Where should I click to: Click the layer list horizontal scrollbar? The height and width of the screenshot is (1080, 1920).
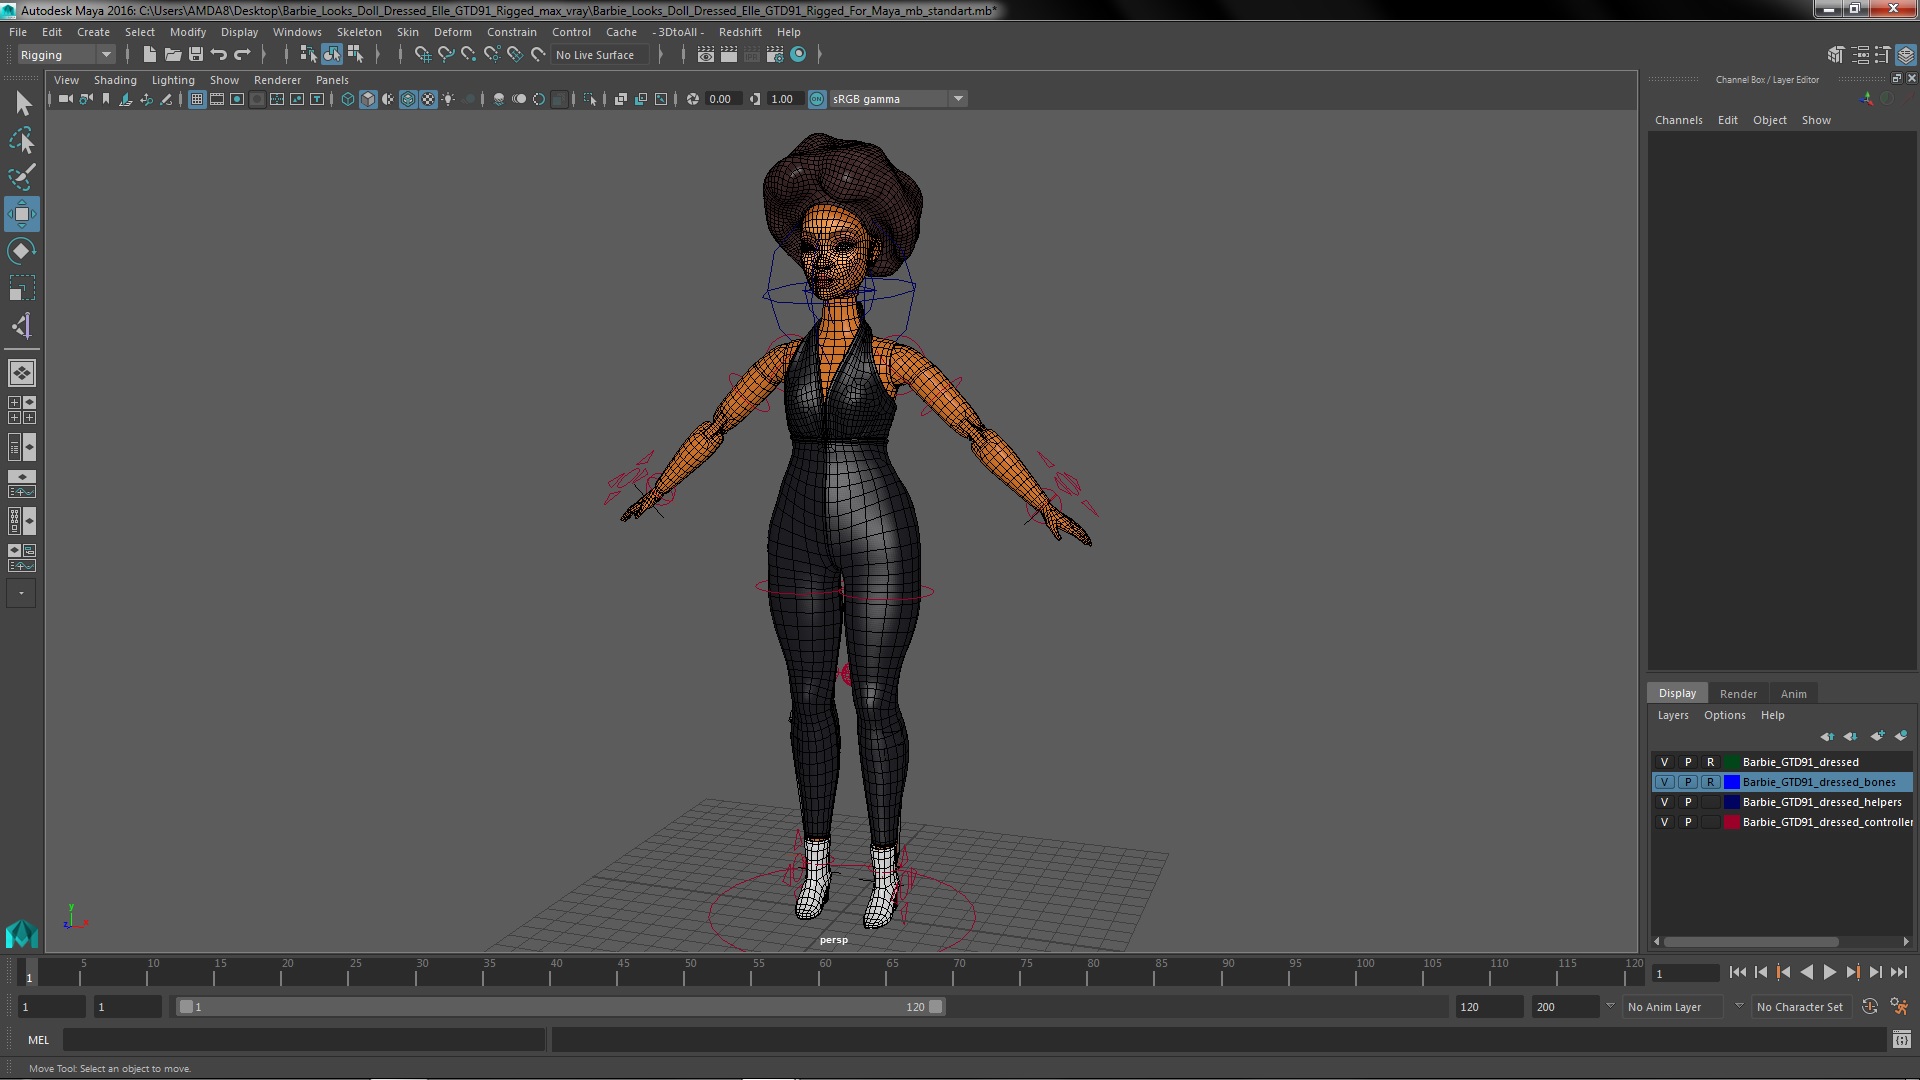(1750, 942)
